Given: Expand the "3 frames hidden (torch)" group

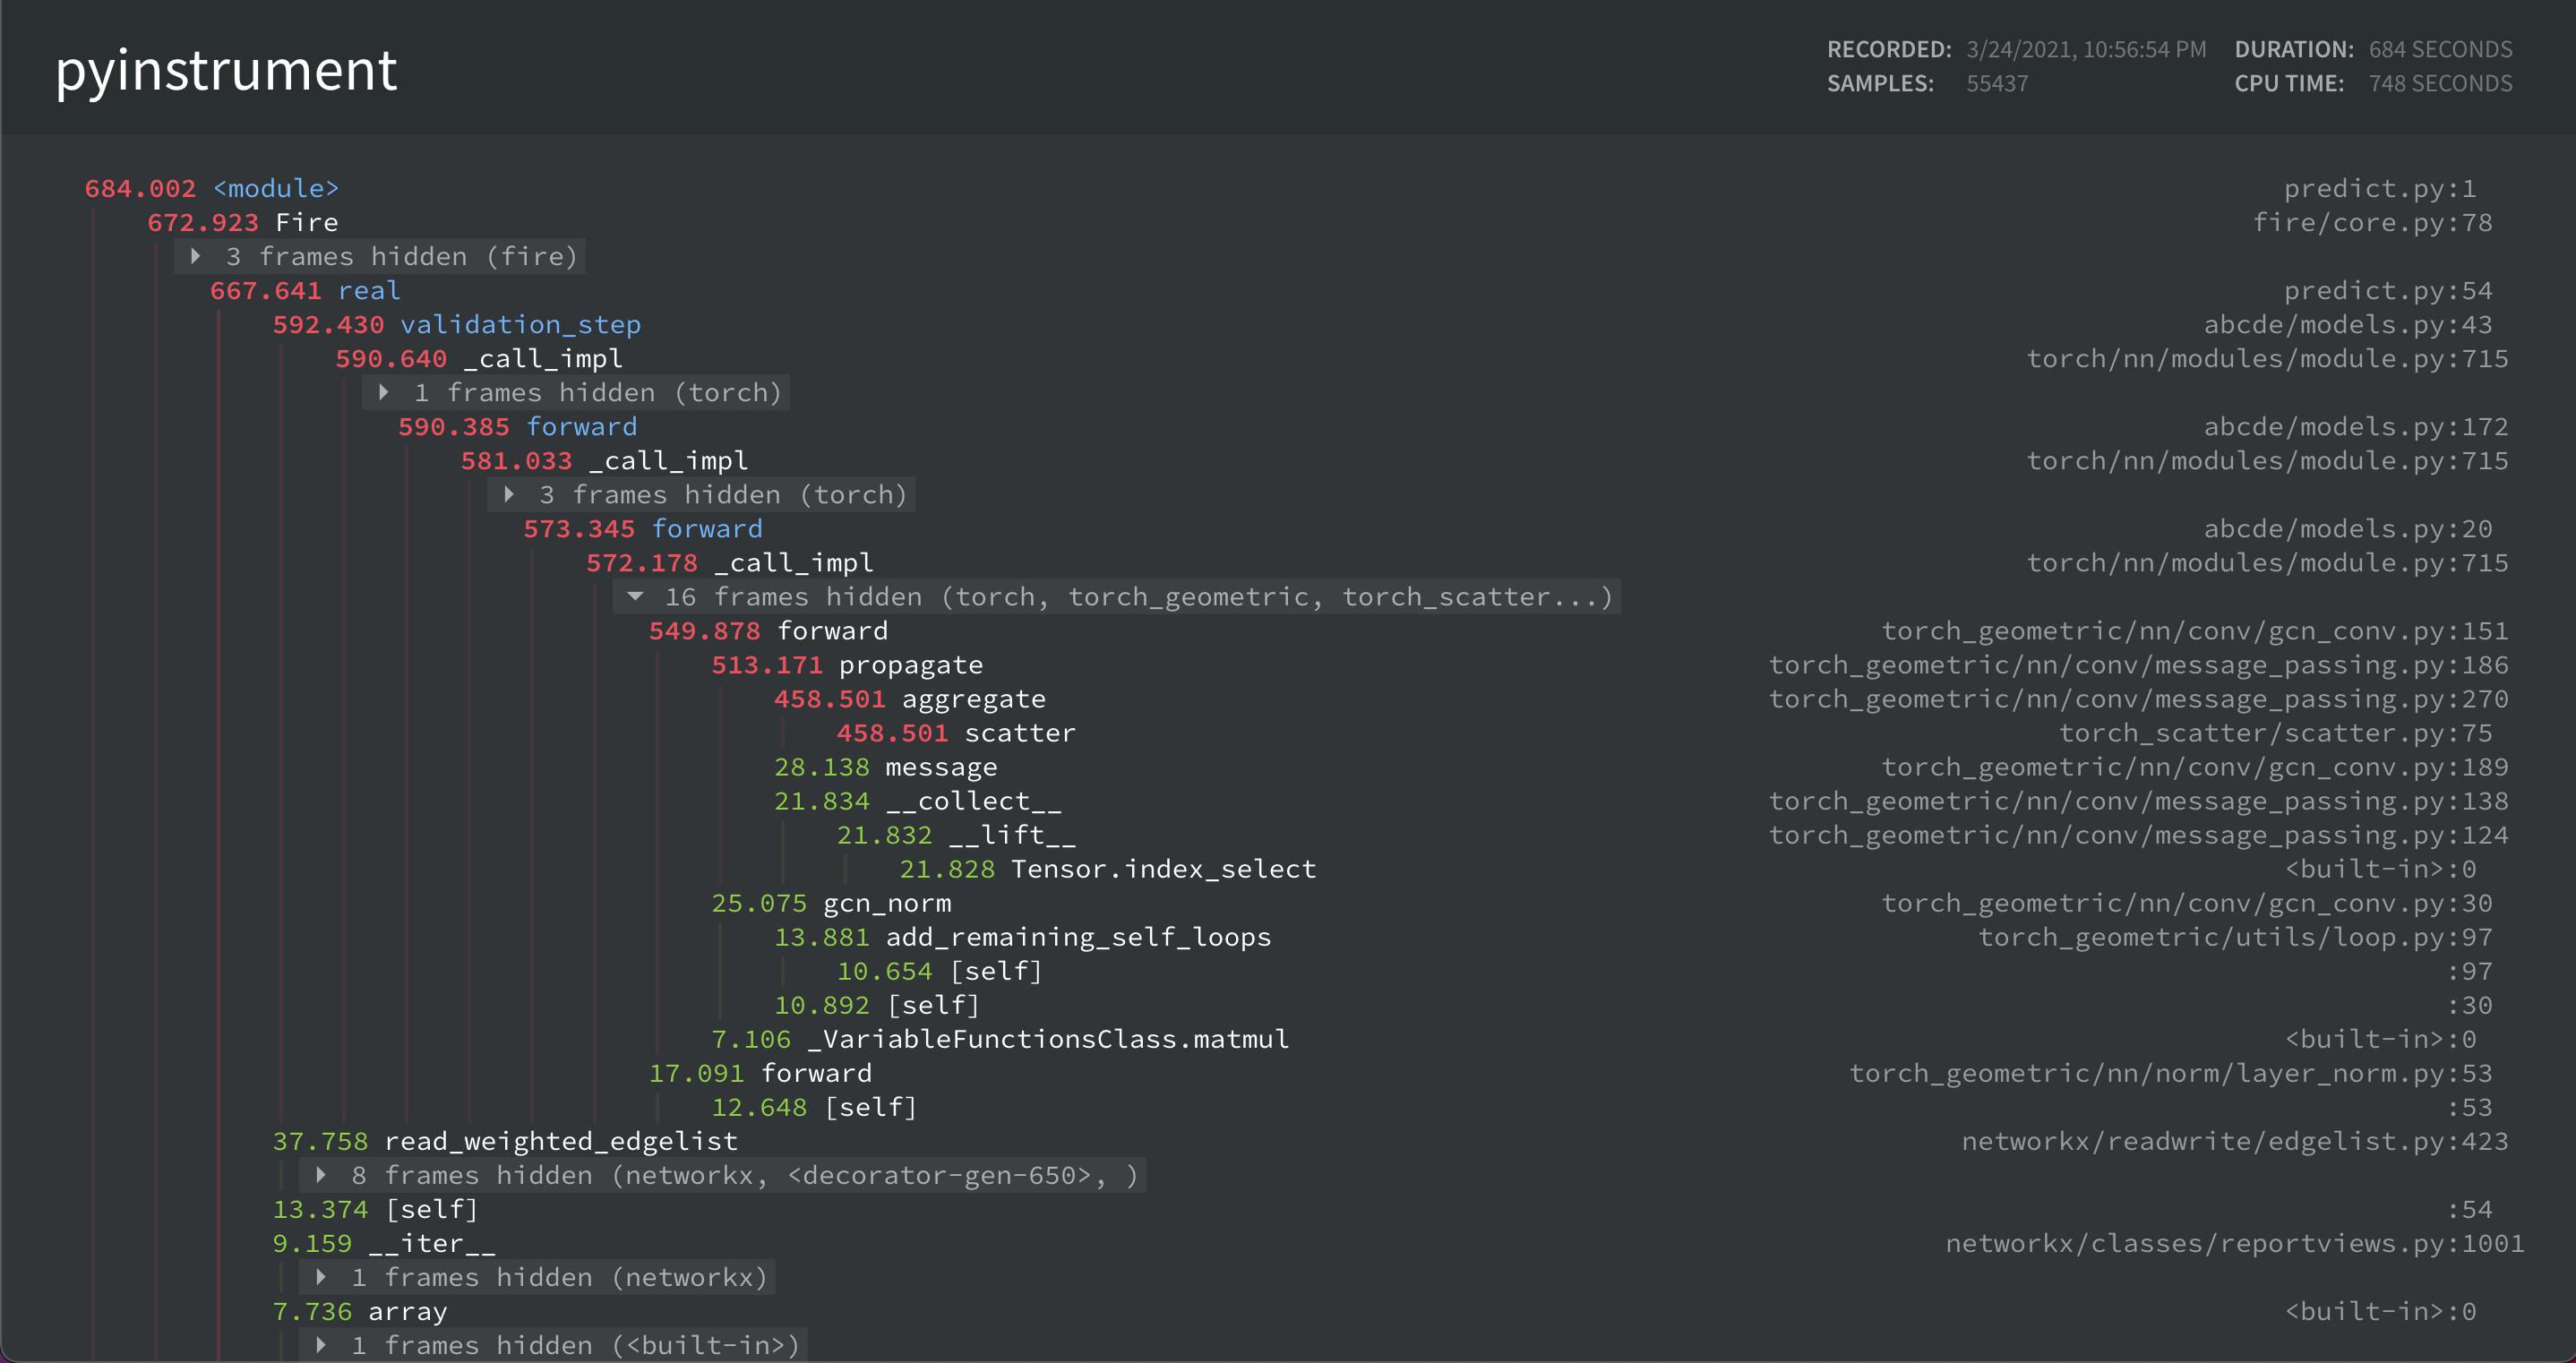Looking at the screenshot, I should pos(510,494).
